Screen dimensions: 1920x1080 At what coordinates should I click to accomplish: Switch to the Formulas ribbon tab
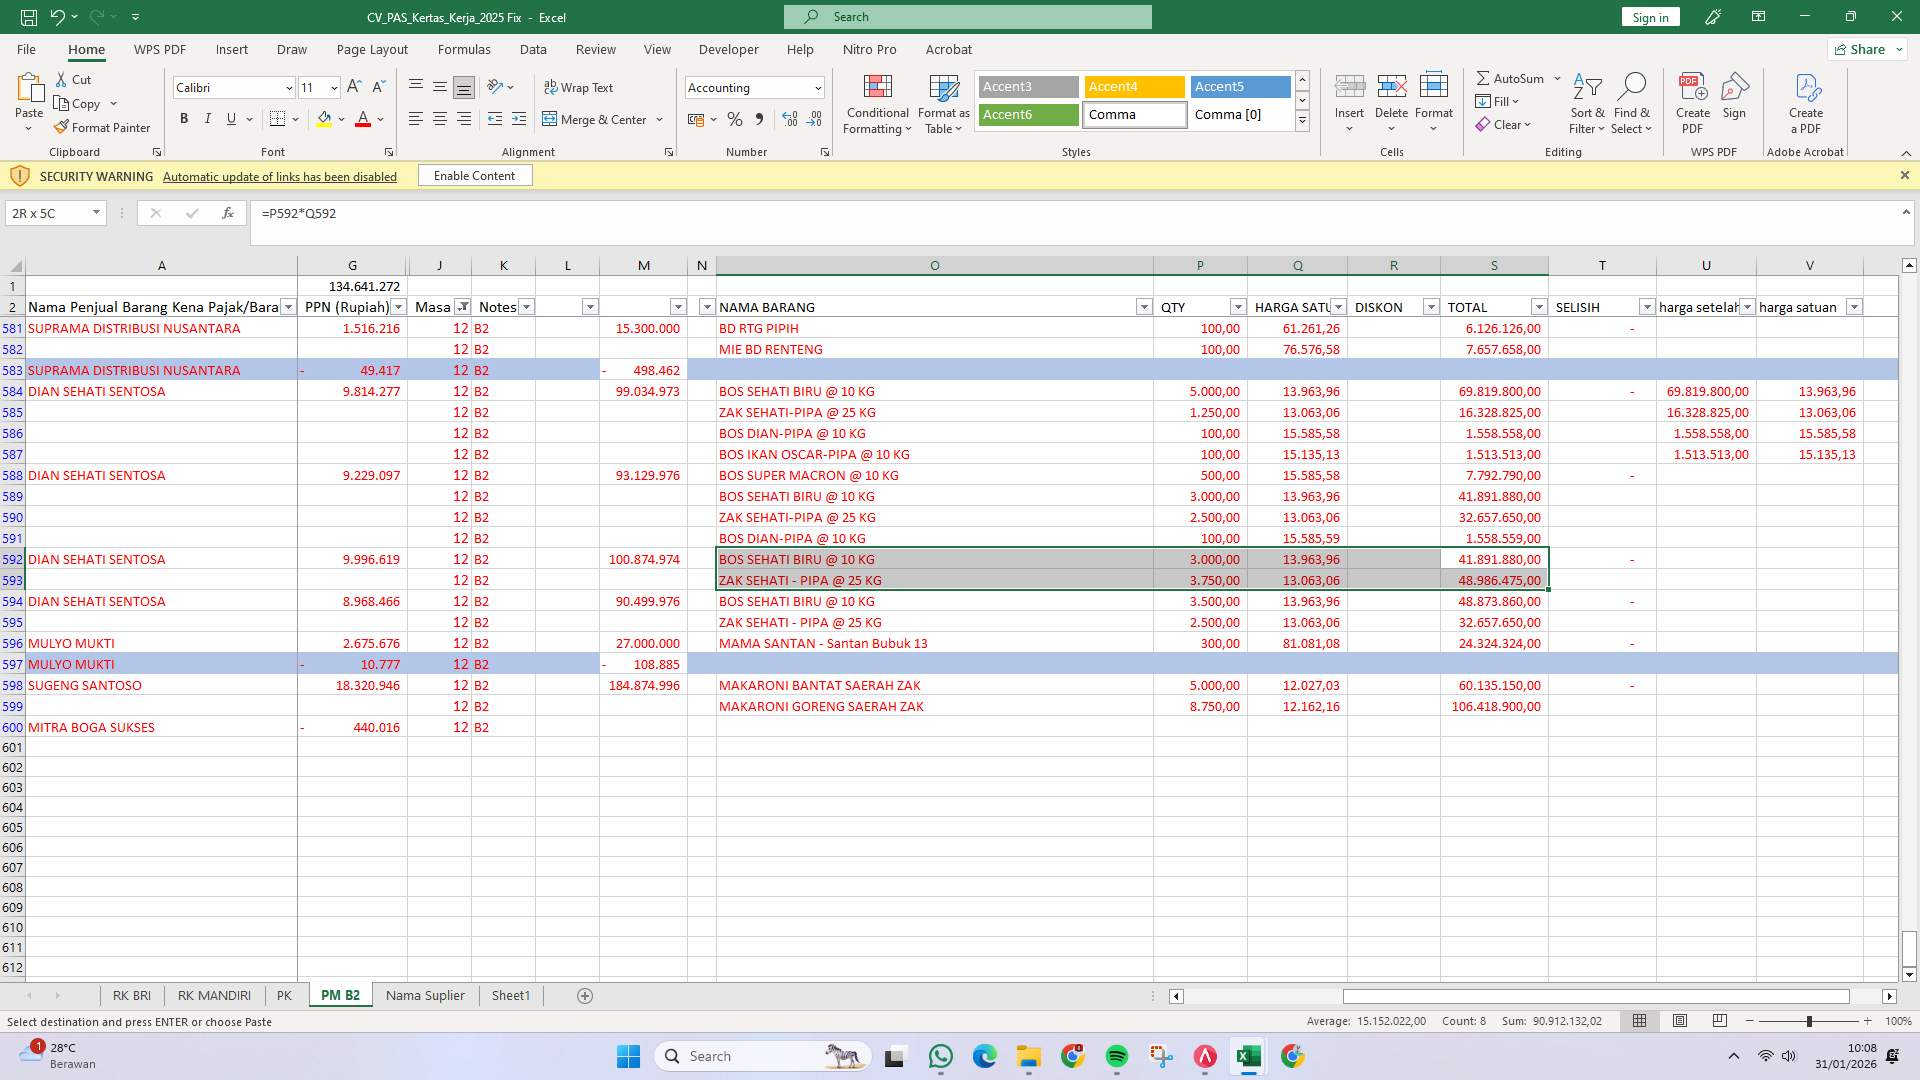[464, 49]
